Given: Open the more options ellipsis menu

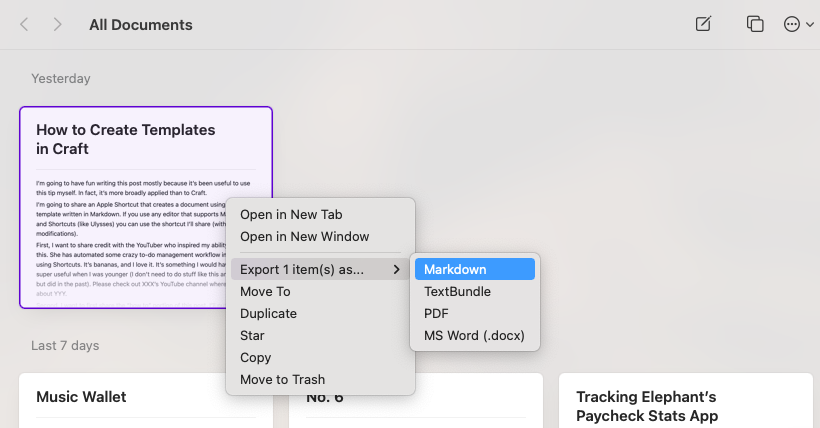Looking at the screenshot, I should (x=798, y=24).
